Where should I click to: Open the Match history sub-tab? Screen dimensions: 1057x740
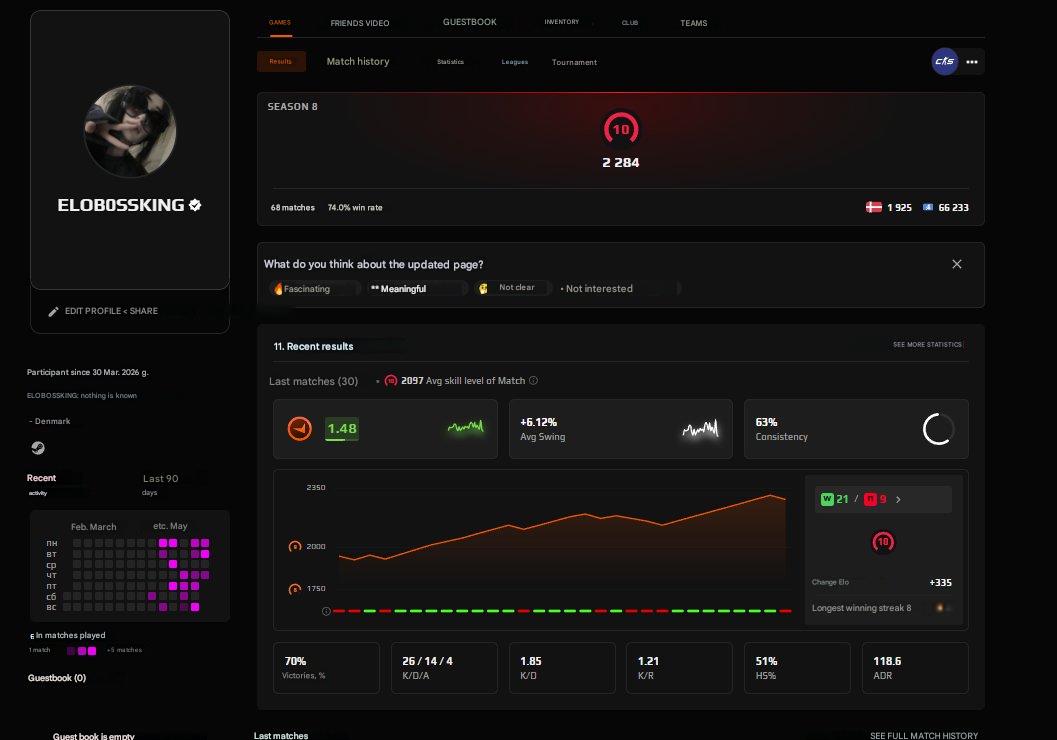tap(358, 61)
